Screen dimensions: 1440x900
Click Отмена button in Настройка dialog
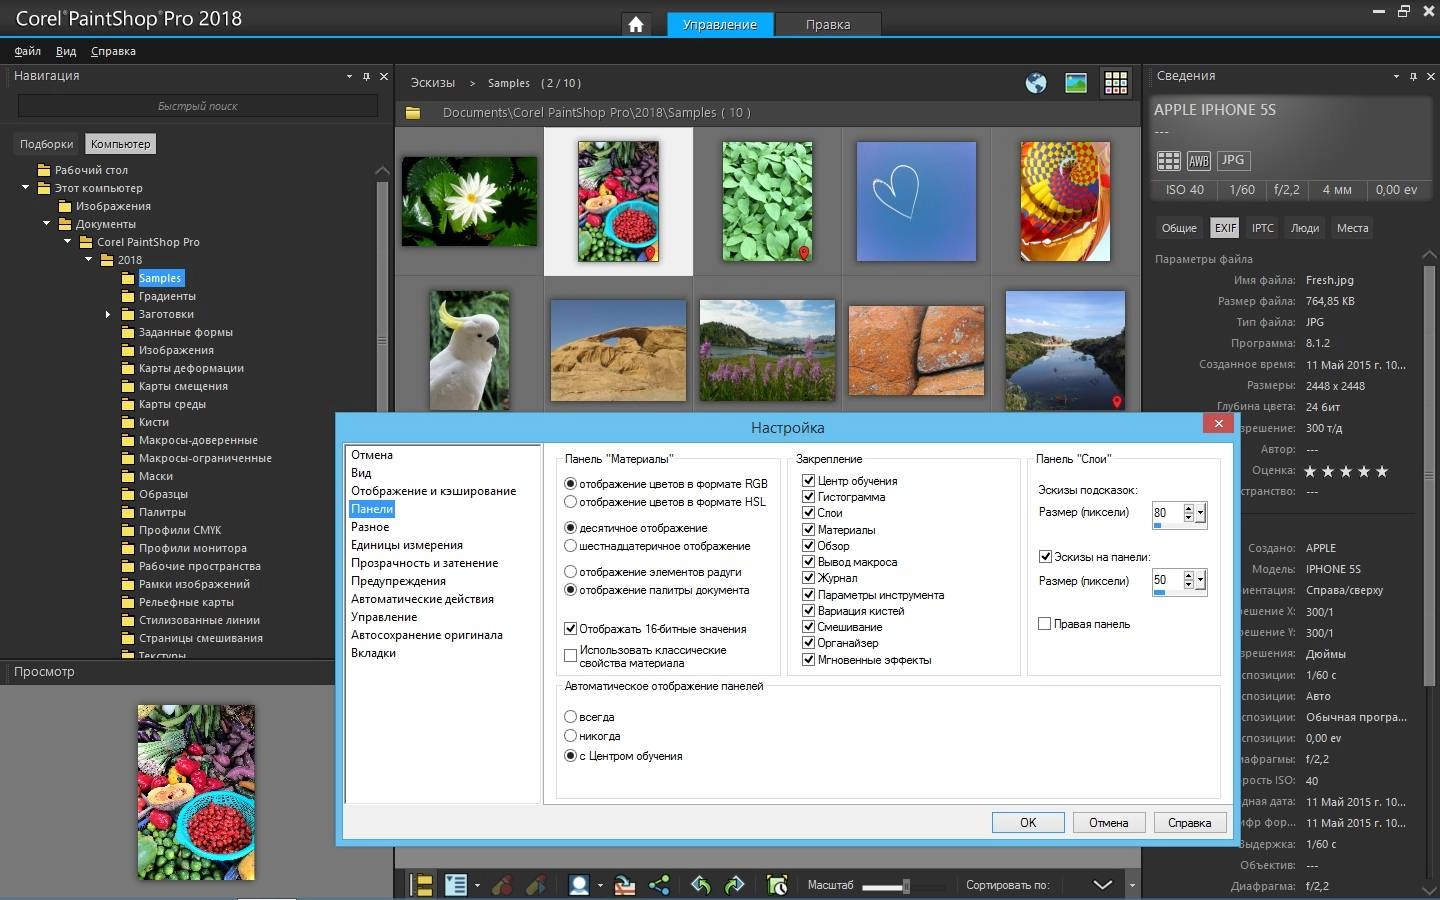coord(1109,822)
